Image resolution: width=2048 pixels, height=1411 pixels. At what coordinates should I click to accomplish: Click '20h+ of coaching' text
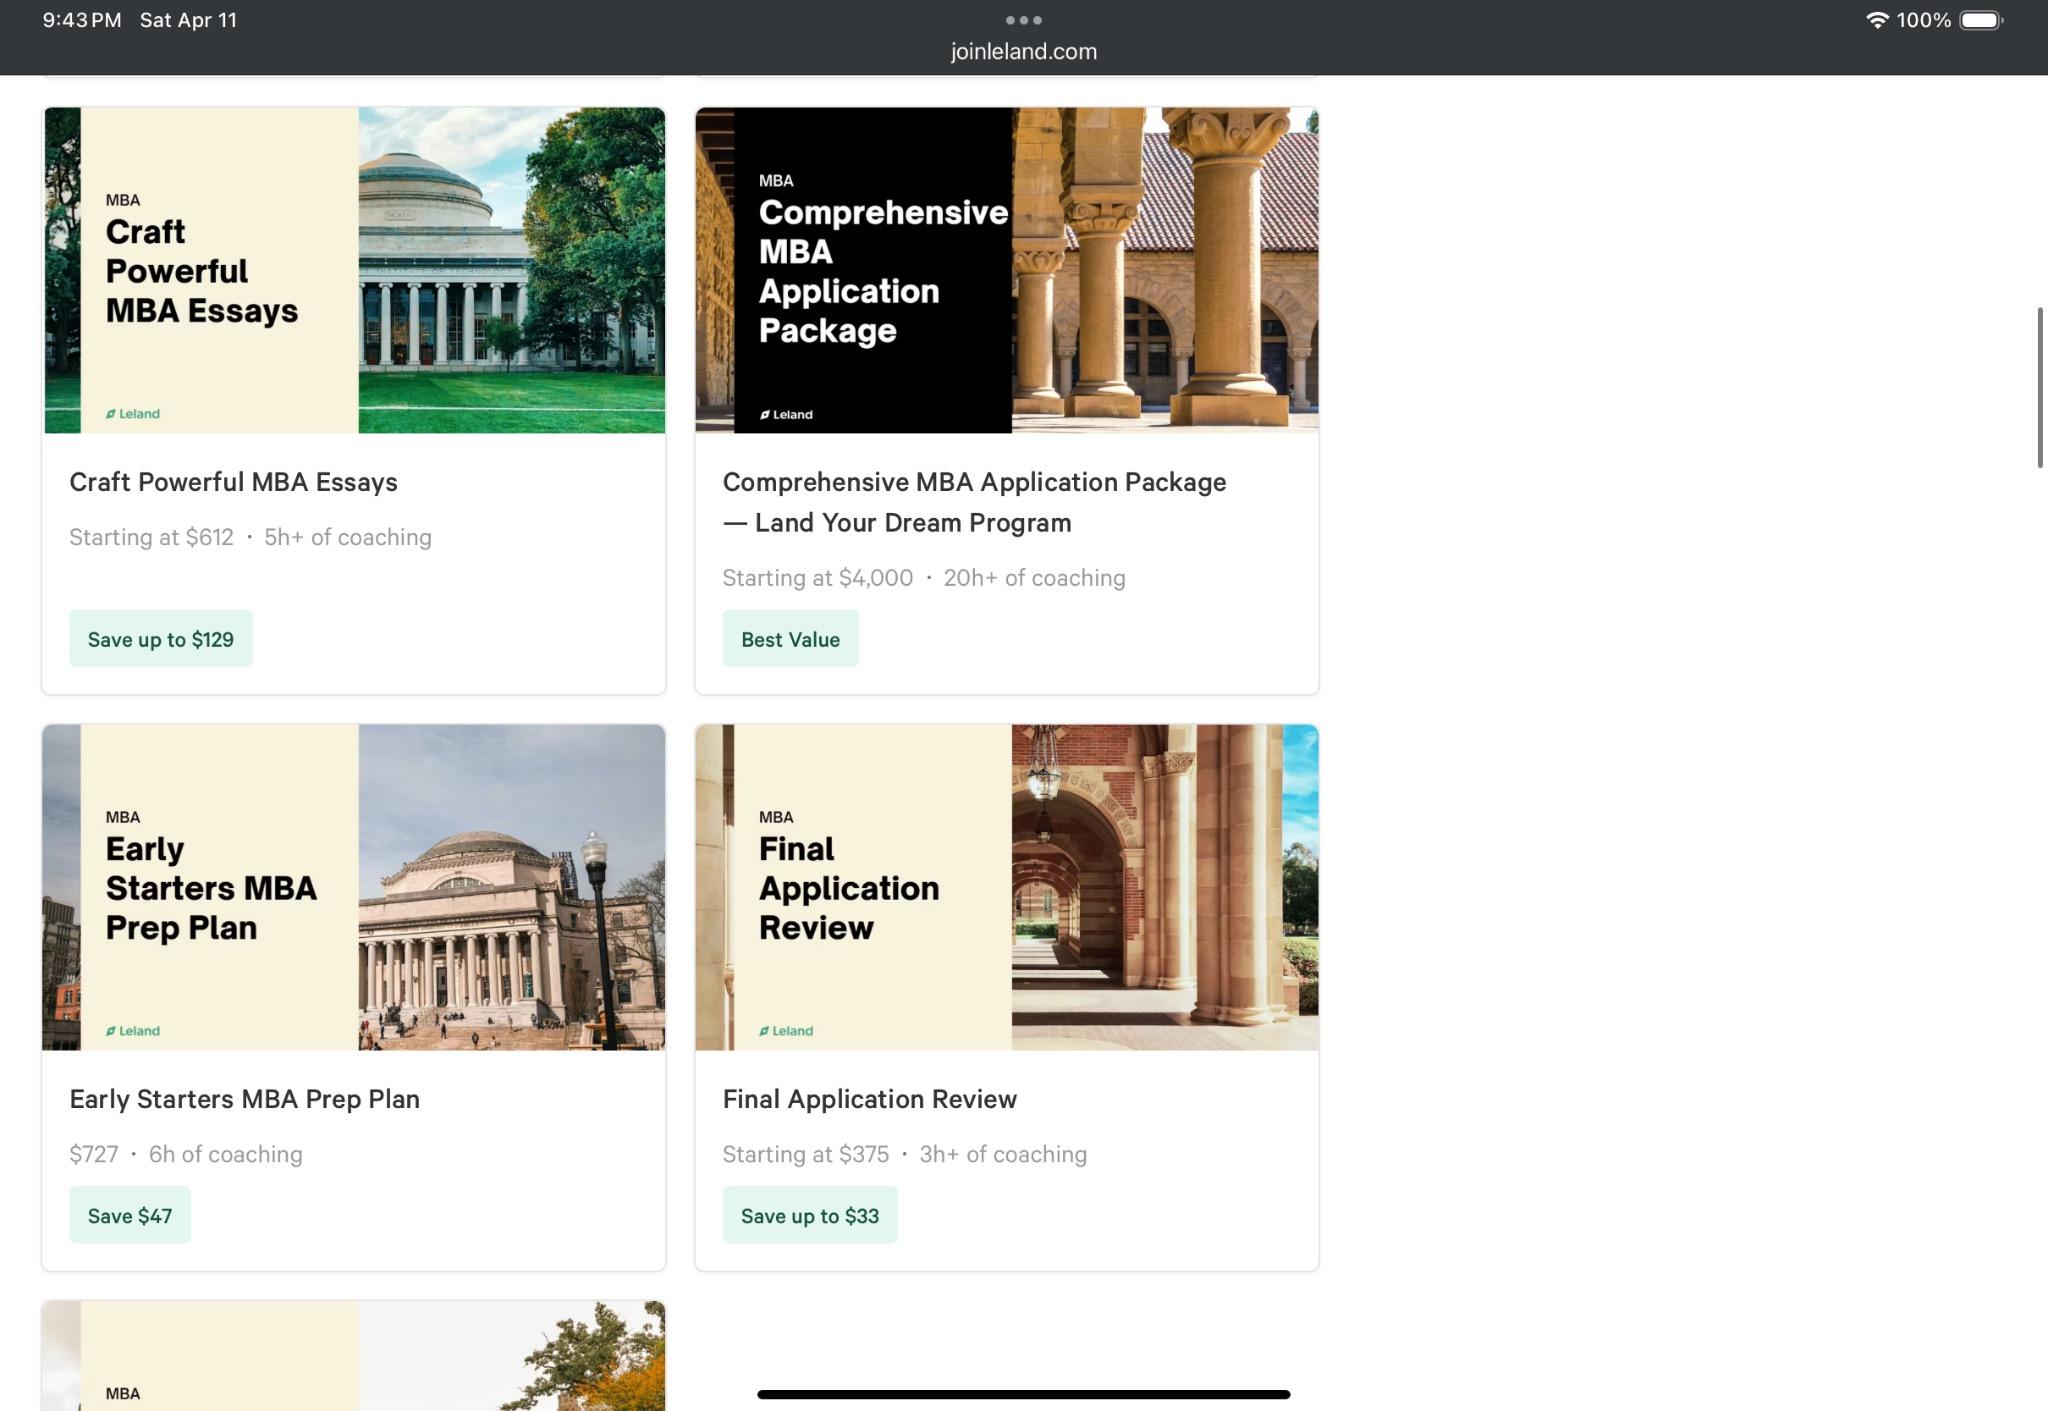[1034, 578]
